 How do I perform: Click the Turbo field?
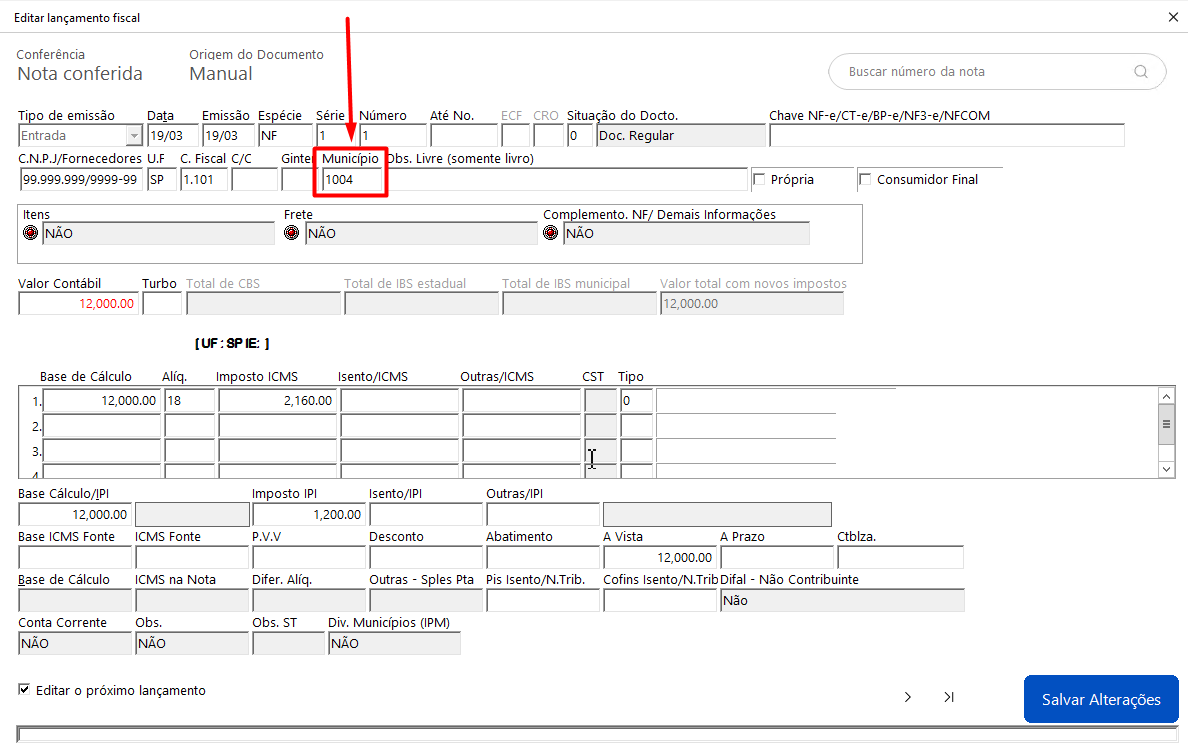pyautogui.click(x=162, y=304)
